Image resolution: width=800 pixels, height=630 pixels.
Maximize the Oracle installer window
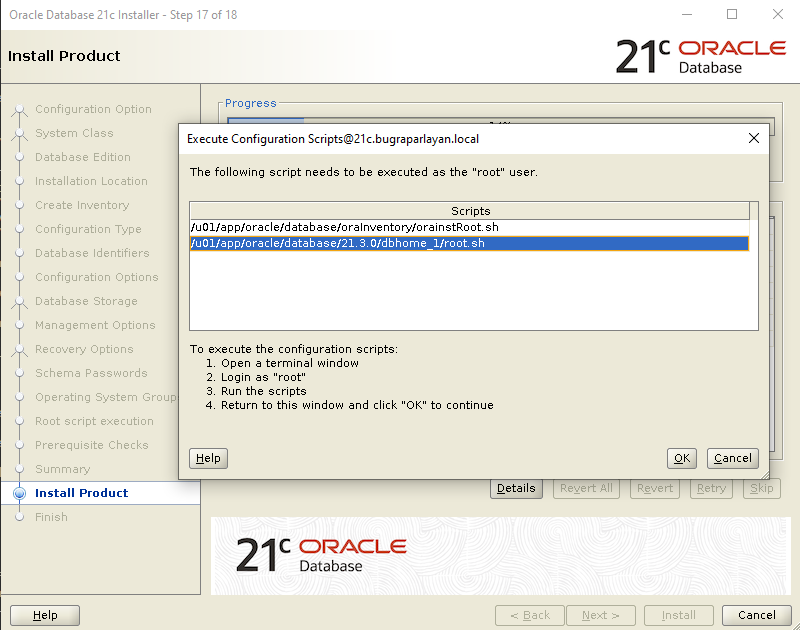(732, 14)
